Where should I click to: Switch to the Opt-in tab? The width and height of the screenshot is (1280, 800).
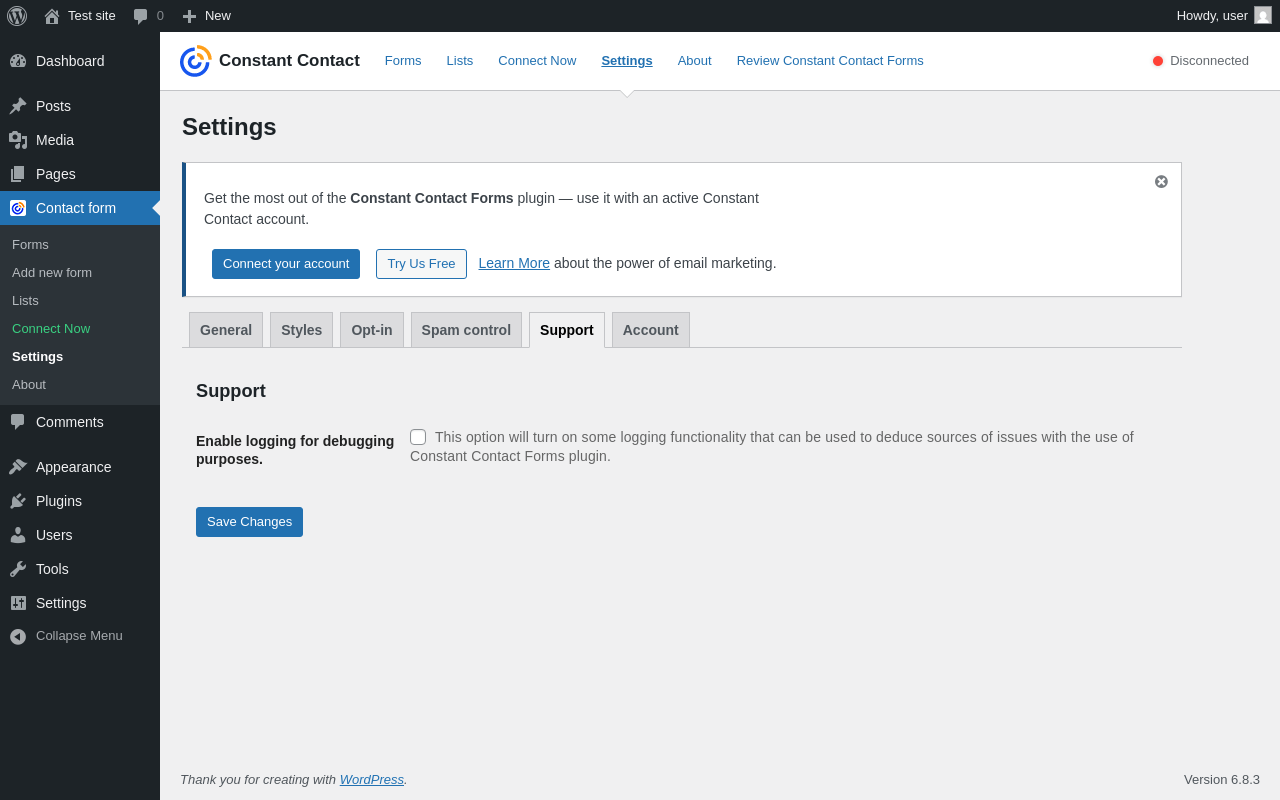[x=372, y=330]
